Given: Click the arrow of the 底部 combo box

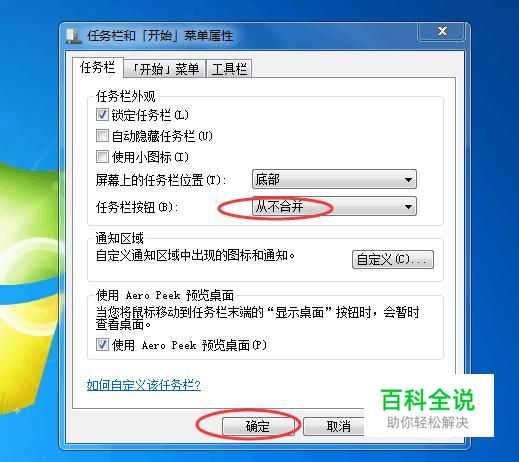Looking at the screenshot, I should coord(408,180).
